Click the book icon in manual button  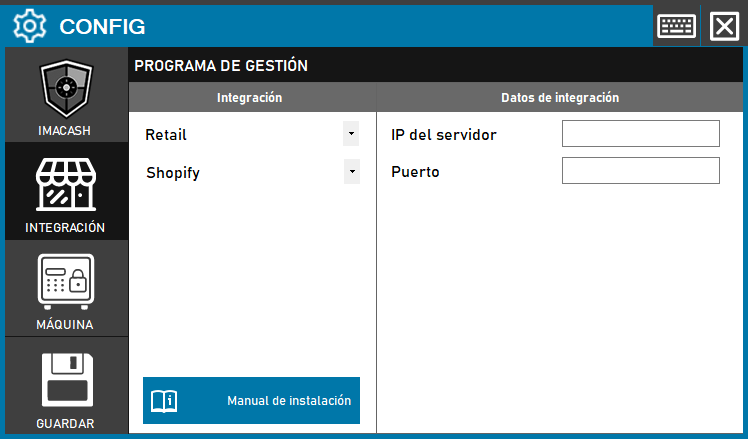pyautogui.click(x=163, y=401)
